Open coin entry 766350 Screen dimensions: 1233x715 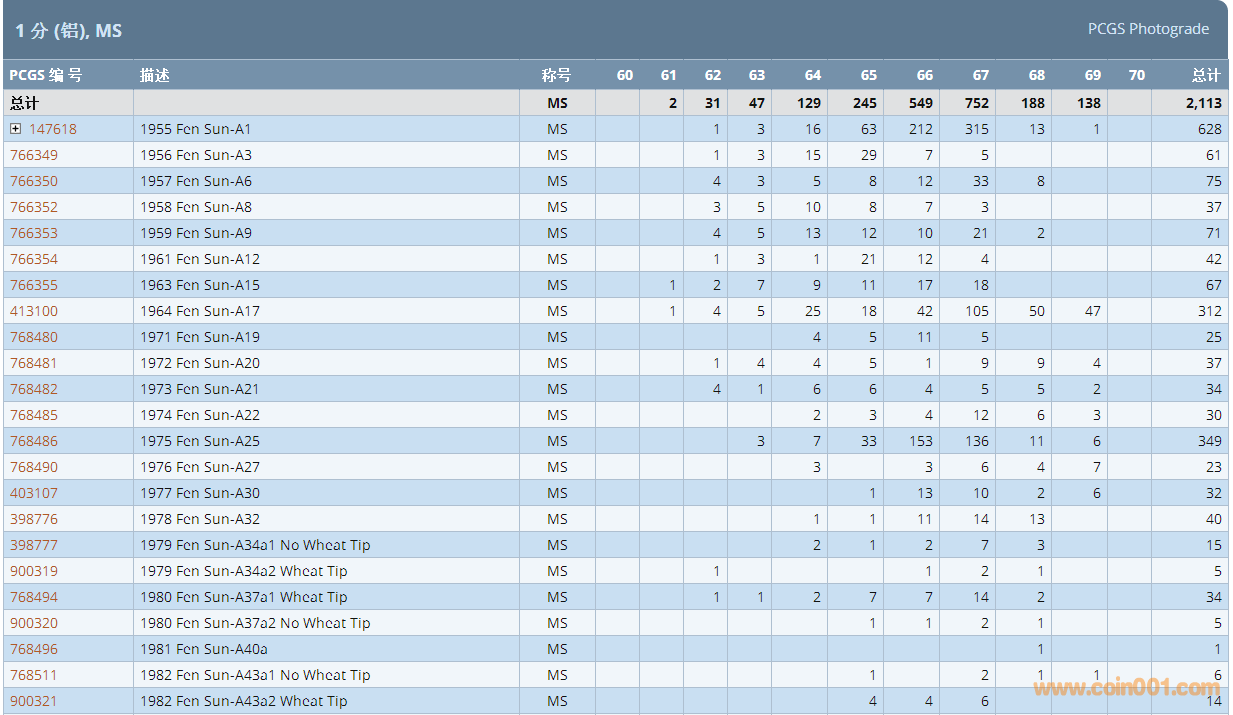[x=34, y=181]
